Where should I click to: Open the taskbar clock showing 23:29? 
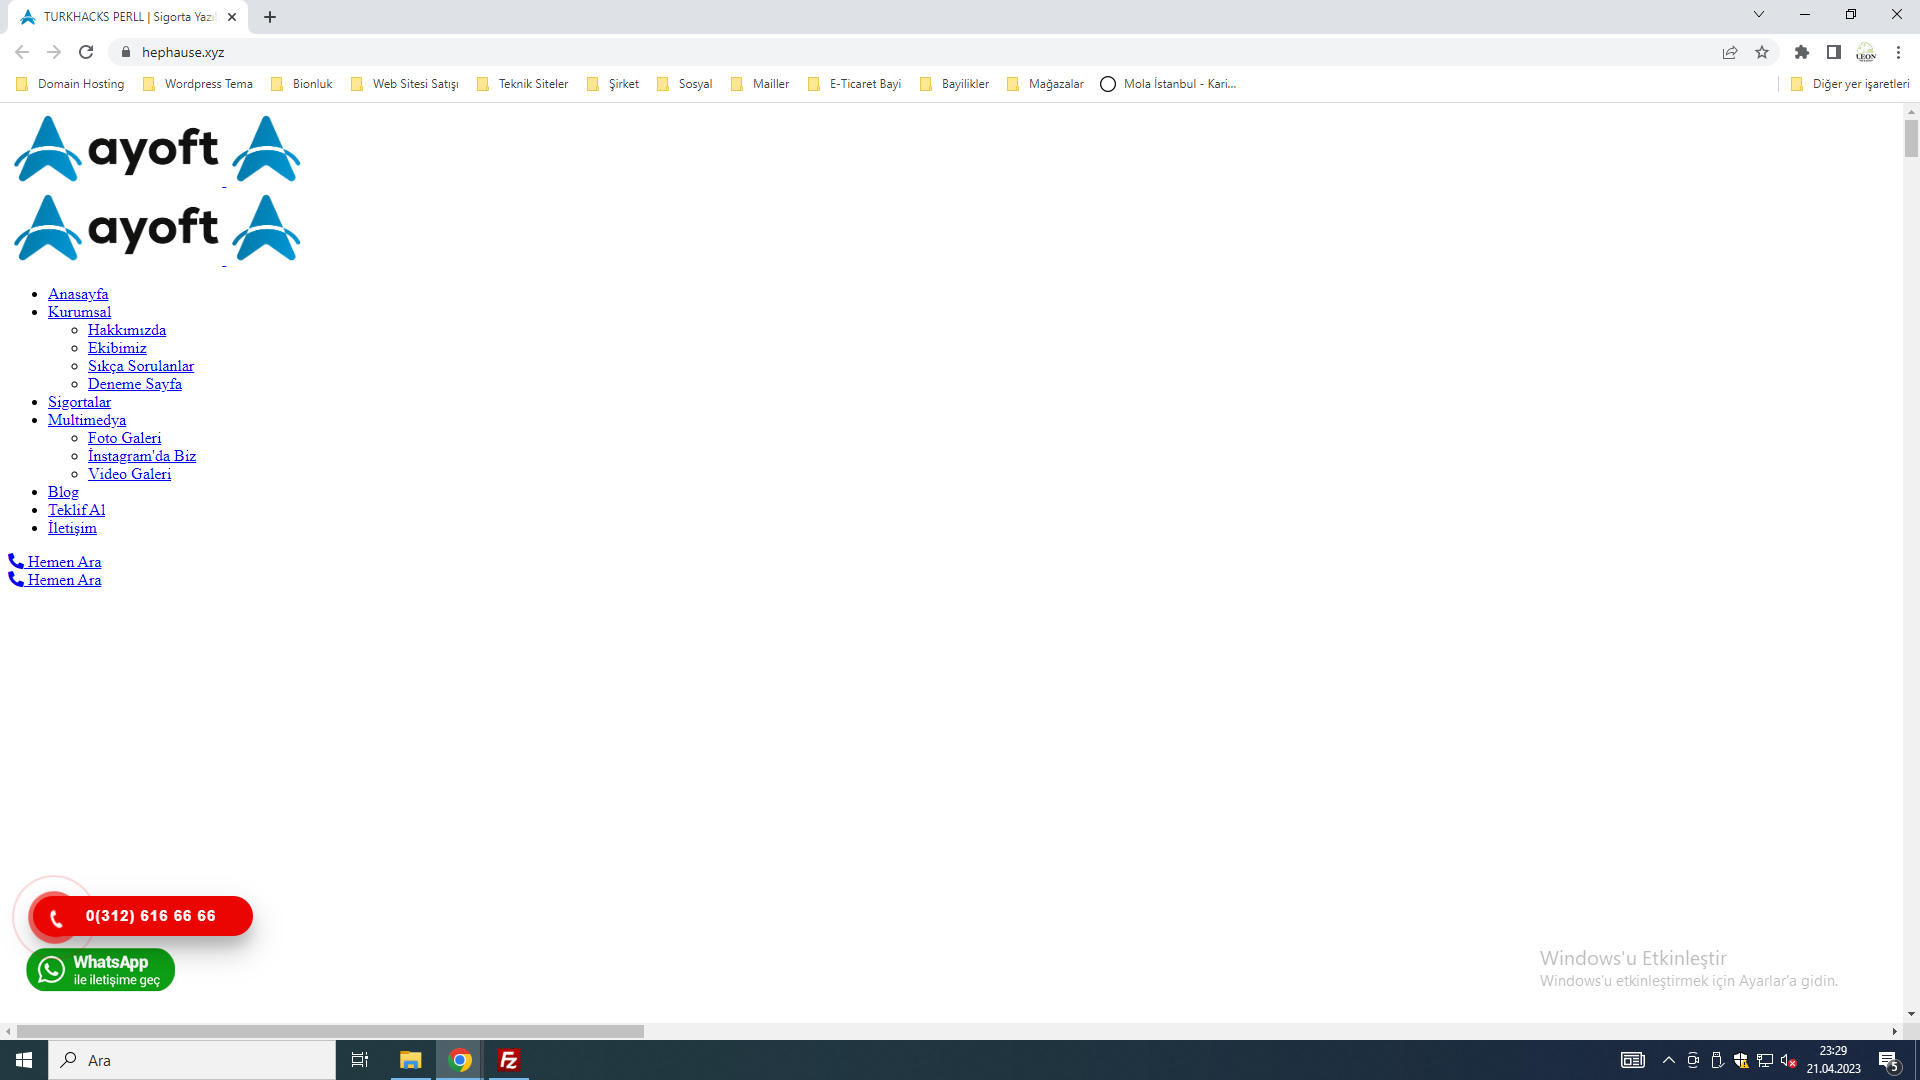tap(1833, 1060)
